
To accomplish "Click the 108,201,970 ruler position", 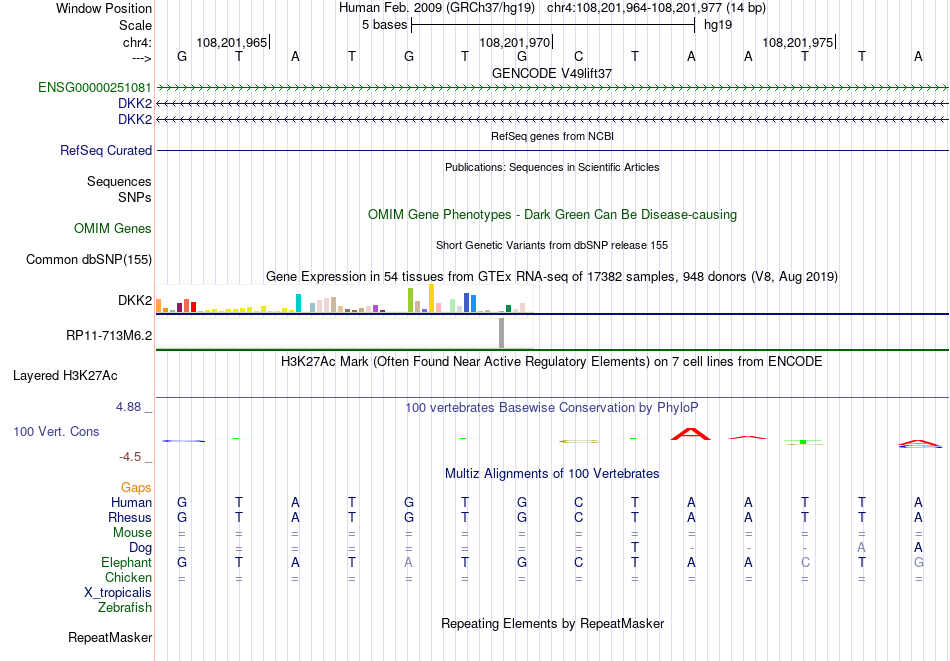I will tap(514, 42).
